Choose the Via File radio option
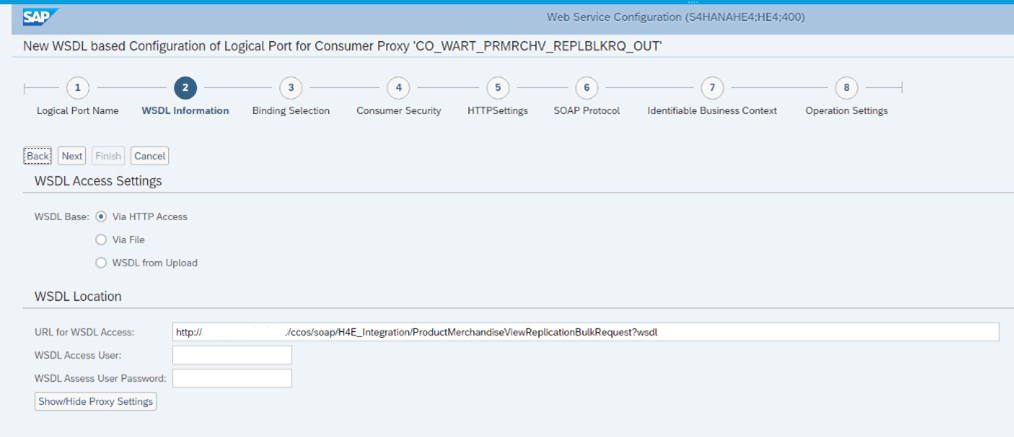Screen dimensions: 1014x437 click(x=100, y=240)
